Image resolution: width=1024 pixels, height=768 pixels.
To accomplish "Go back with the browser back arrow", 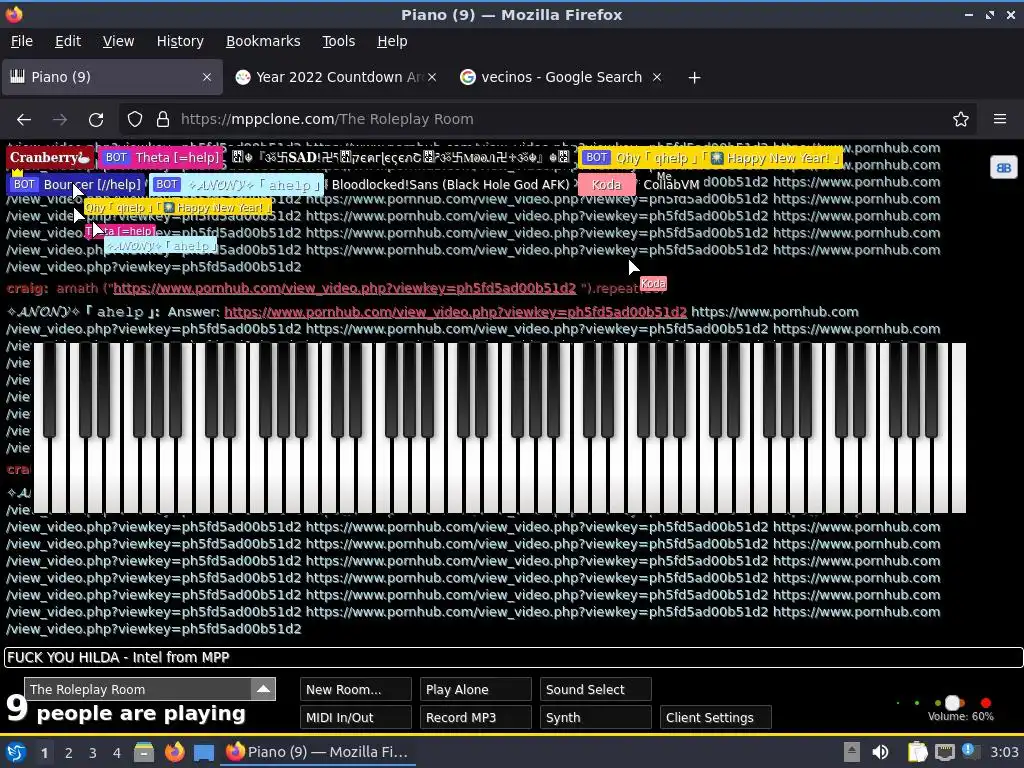I will click(x=24, y=120).
